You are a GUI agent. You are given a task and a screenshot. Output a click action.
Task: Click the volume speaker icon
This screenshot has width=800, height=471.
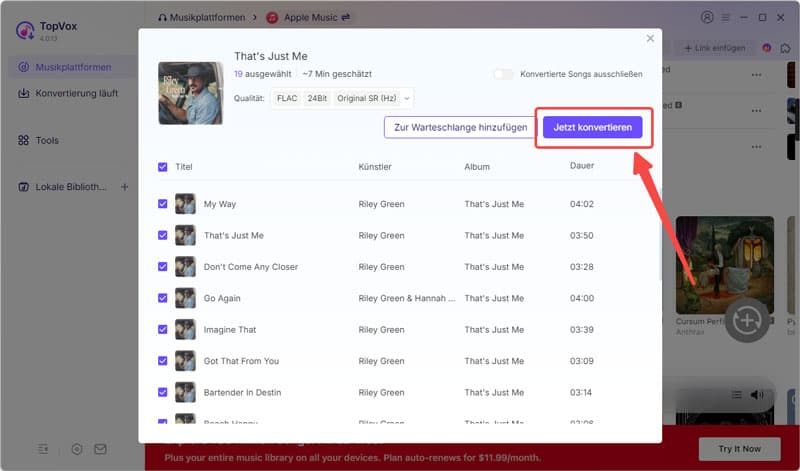tap(757, 394)
